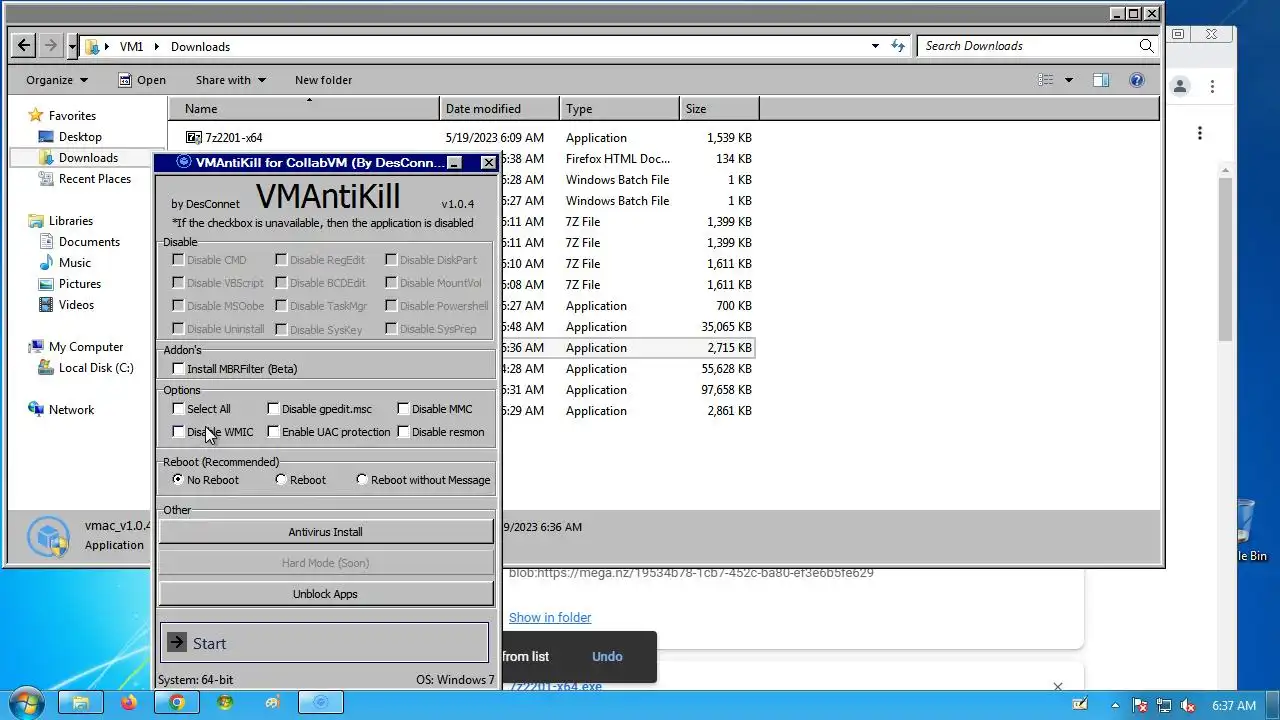1280x720 pixels.
Task: Tick the Select All checkbox
Action: 178,409
